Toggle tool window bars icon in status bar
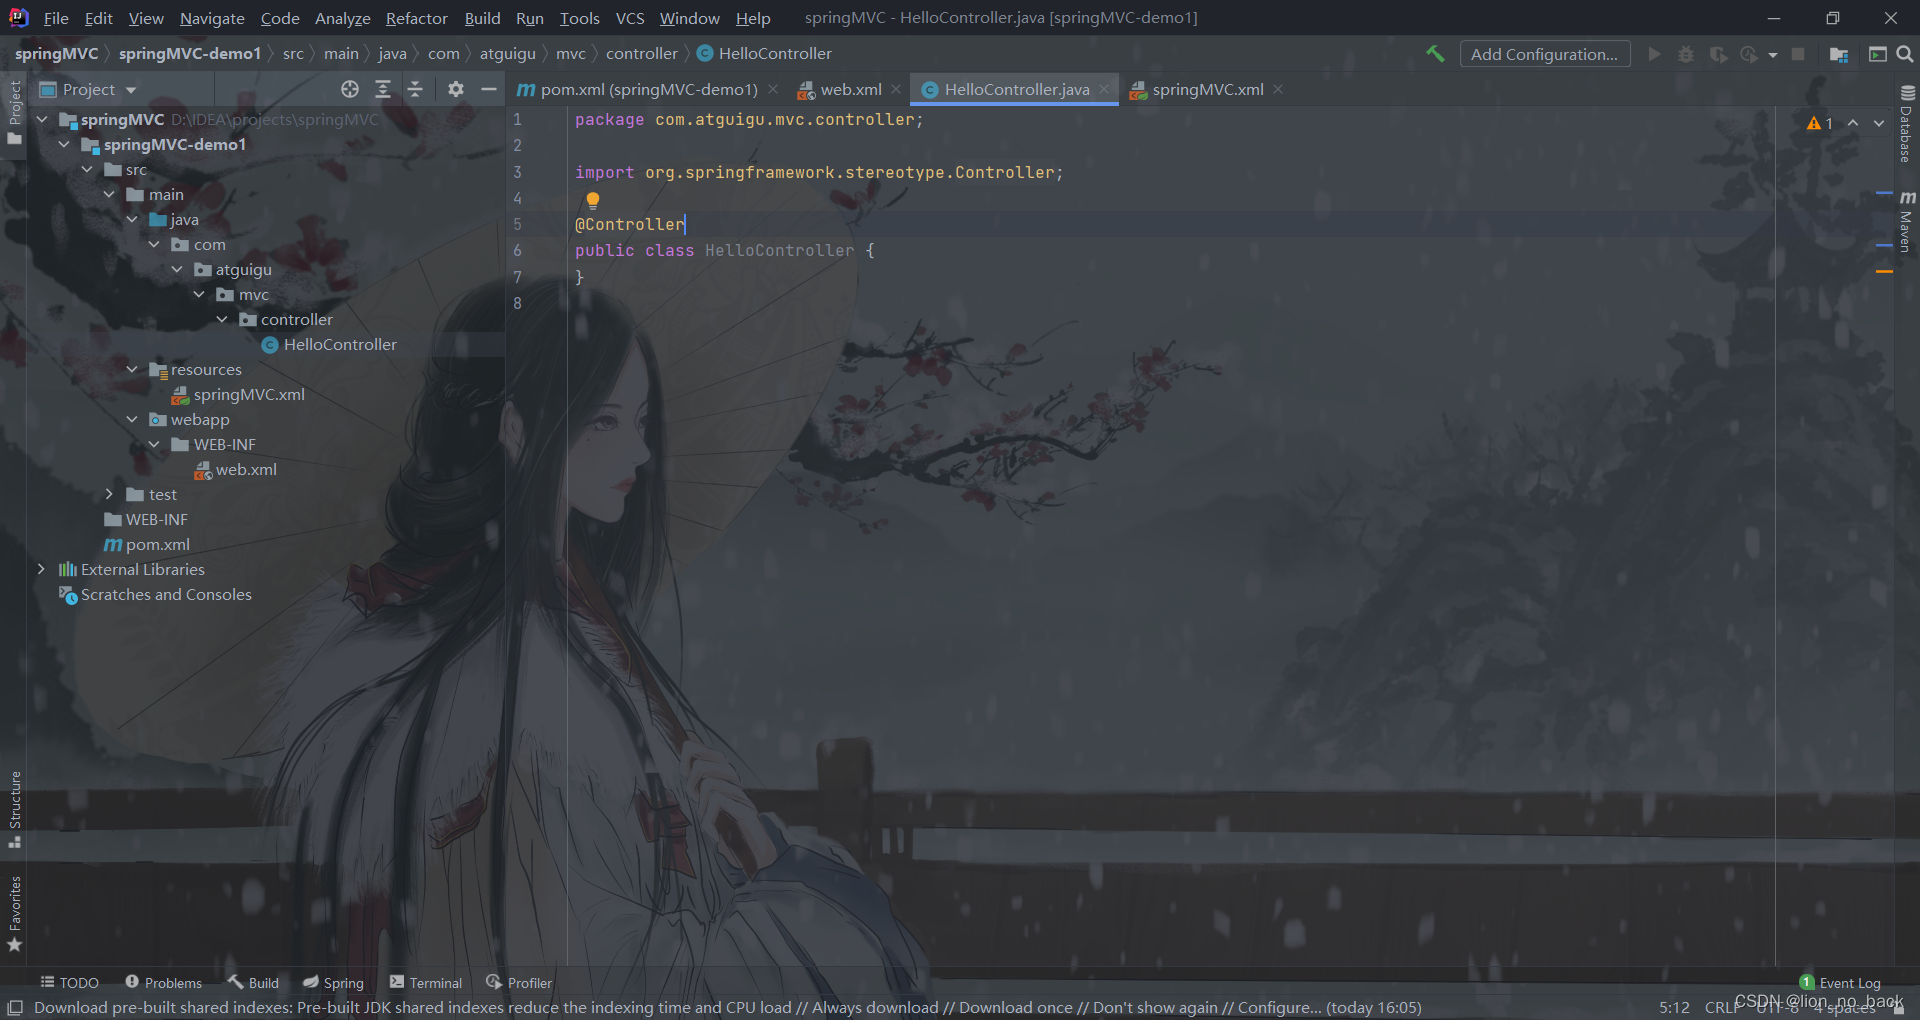Image resolution: width=1920 pixels, height=1020 pixels. pos(15,1007)
